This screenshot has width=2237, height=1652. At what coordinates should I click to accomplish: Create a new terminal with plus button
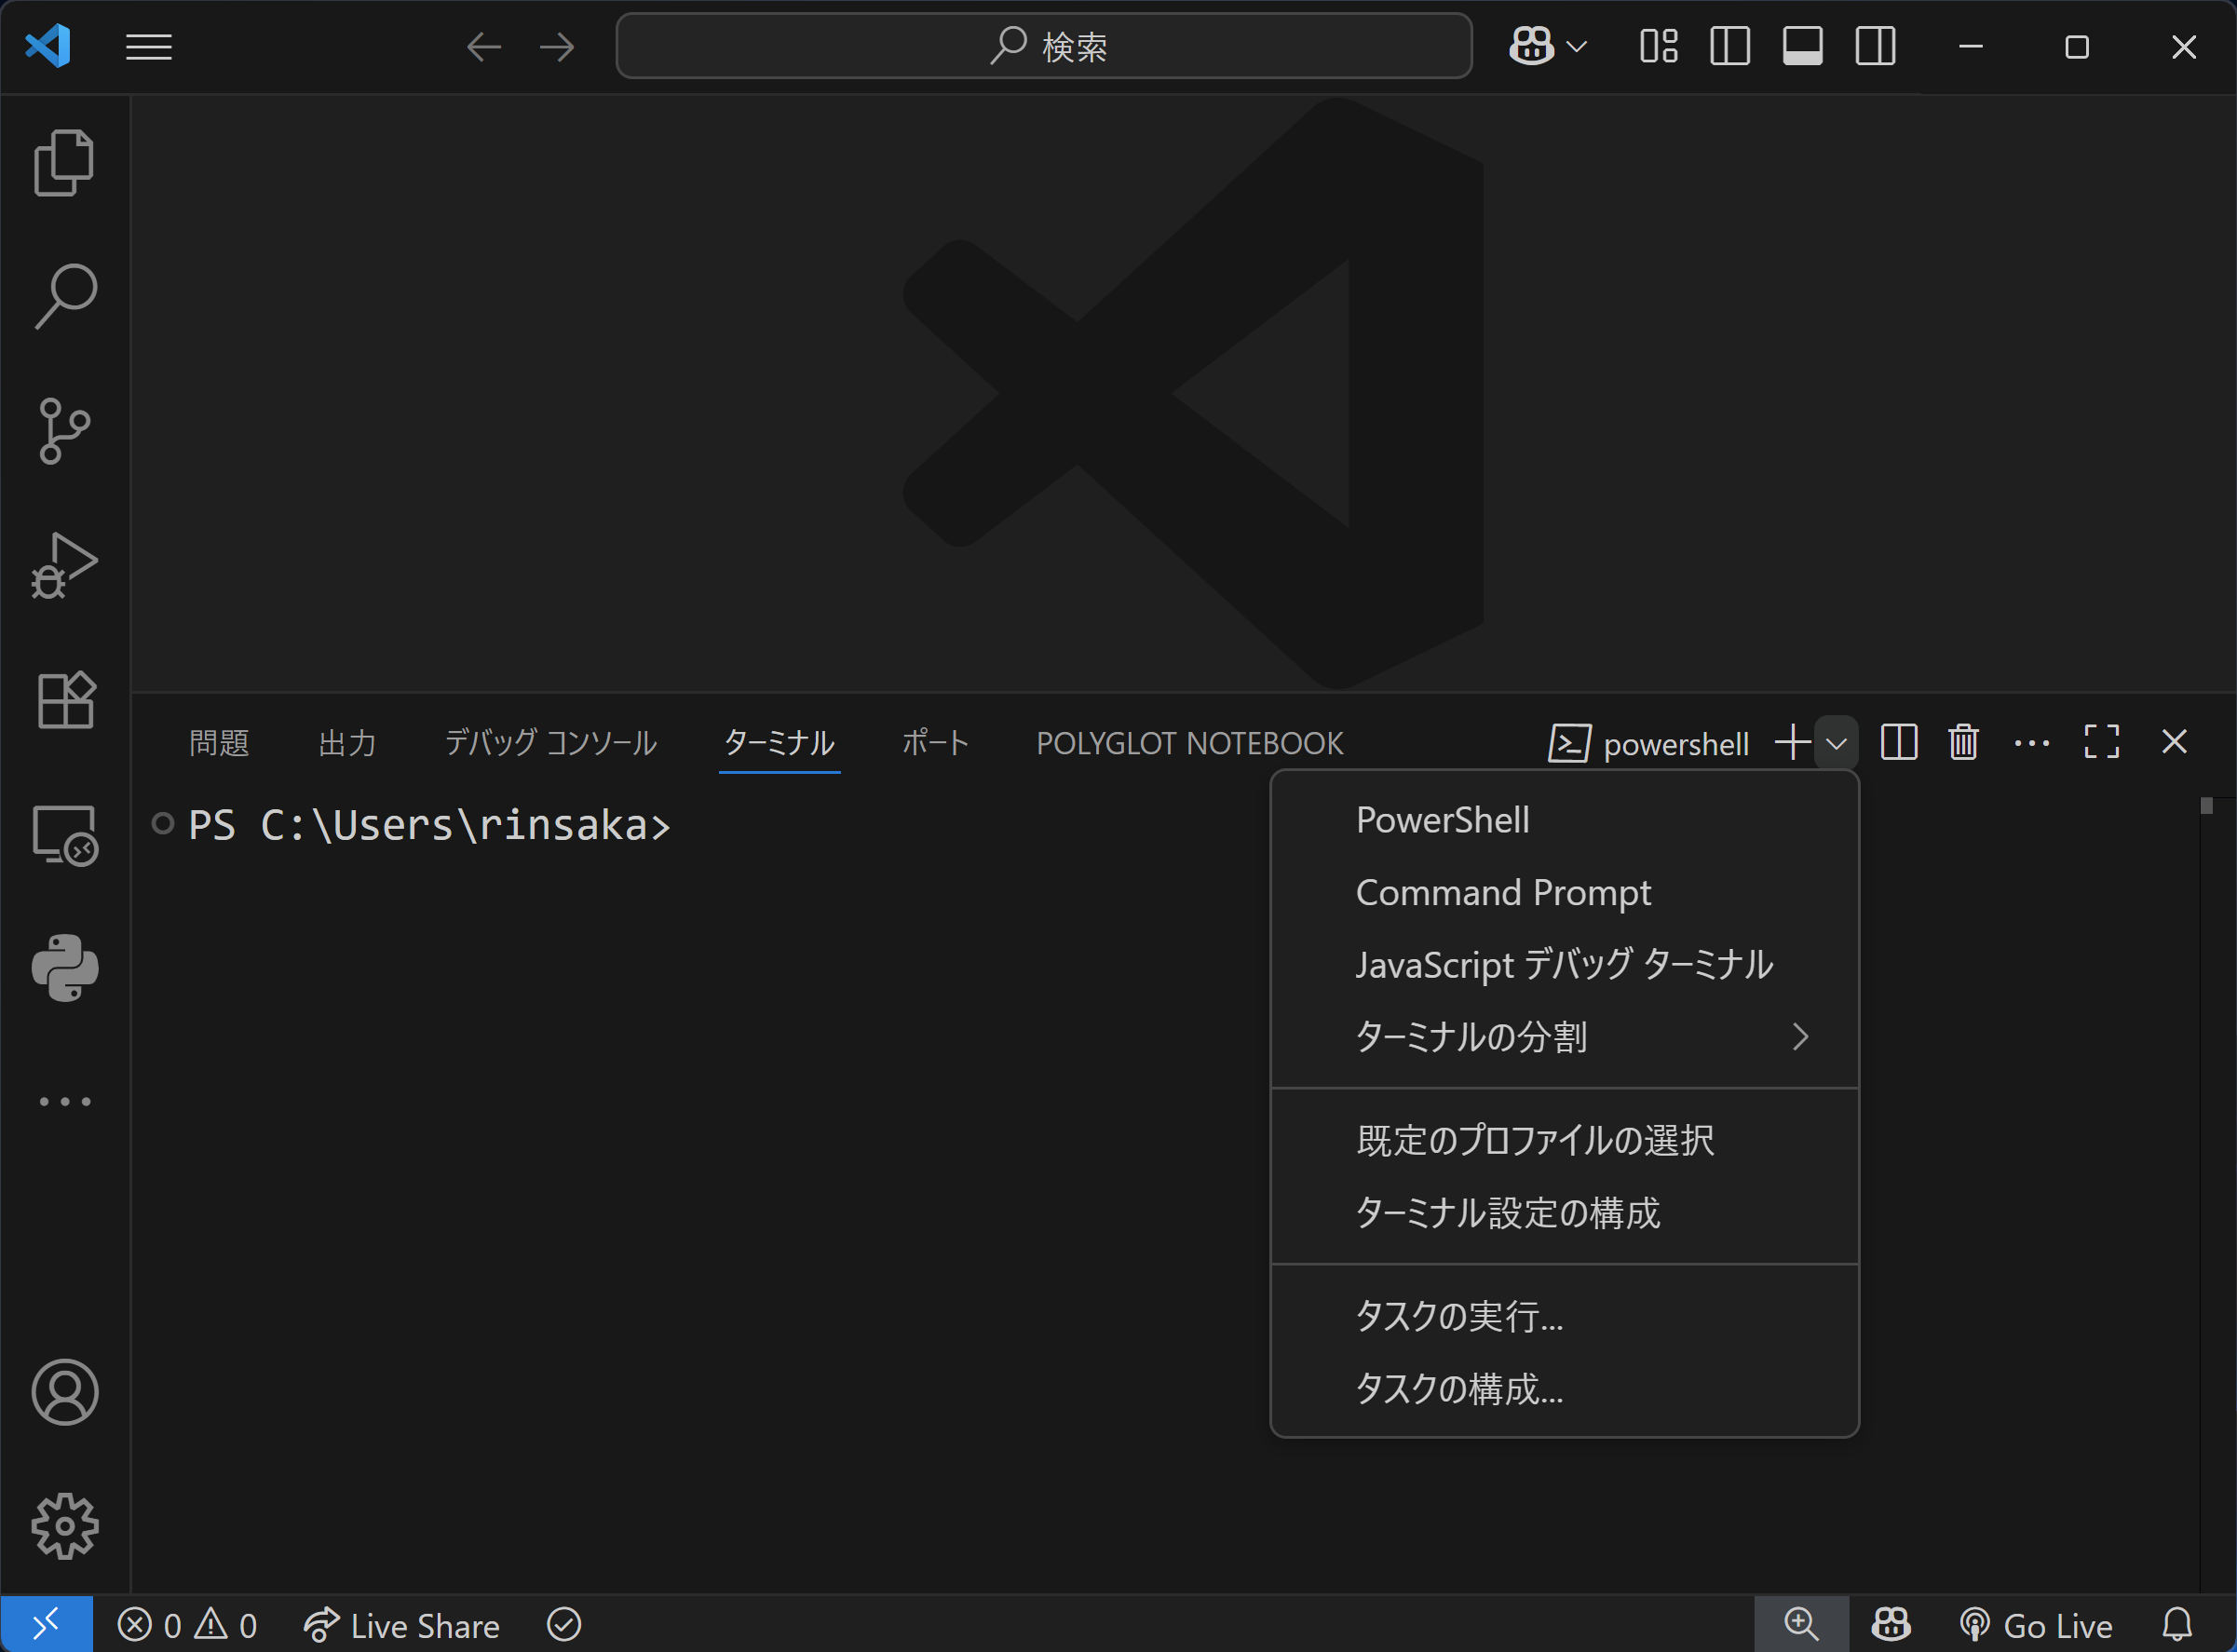1793,742
